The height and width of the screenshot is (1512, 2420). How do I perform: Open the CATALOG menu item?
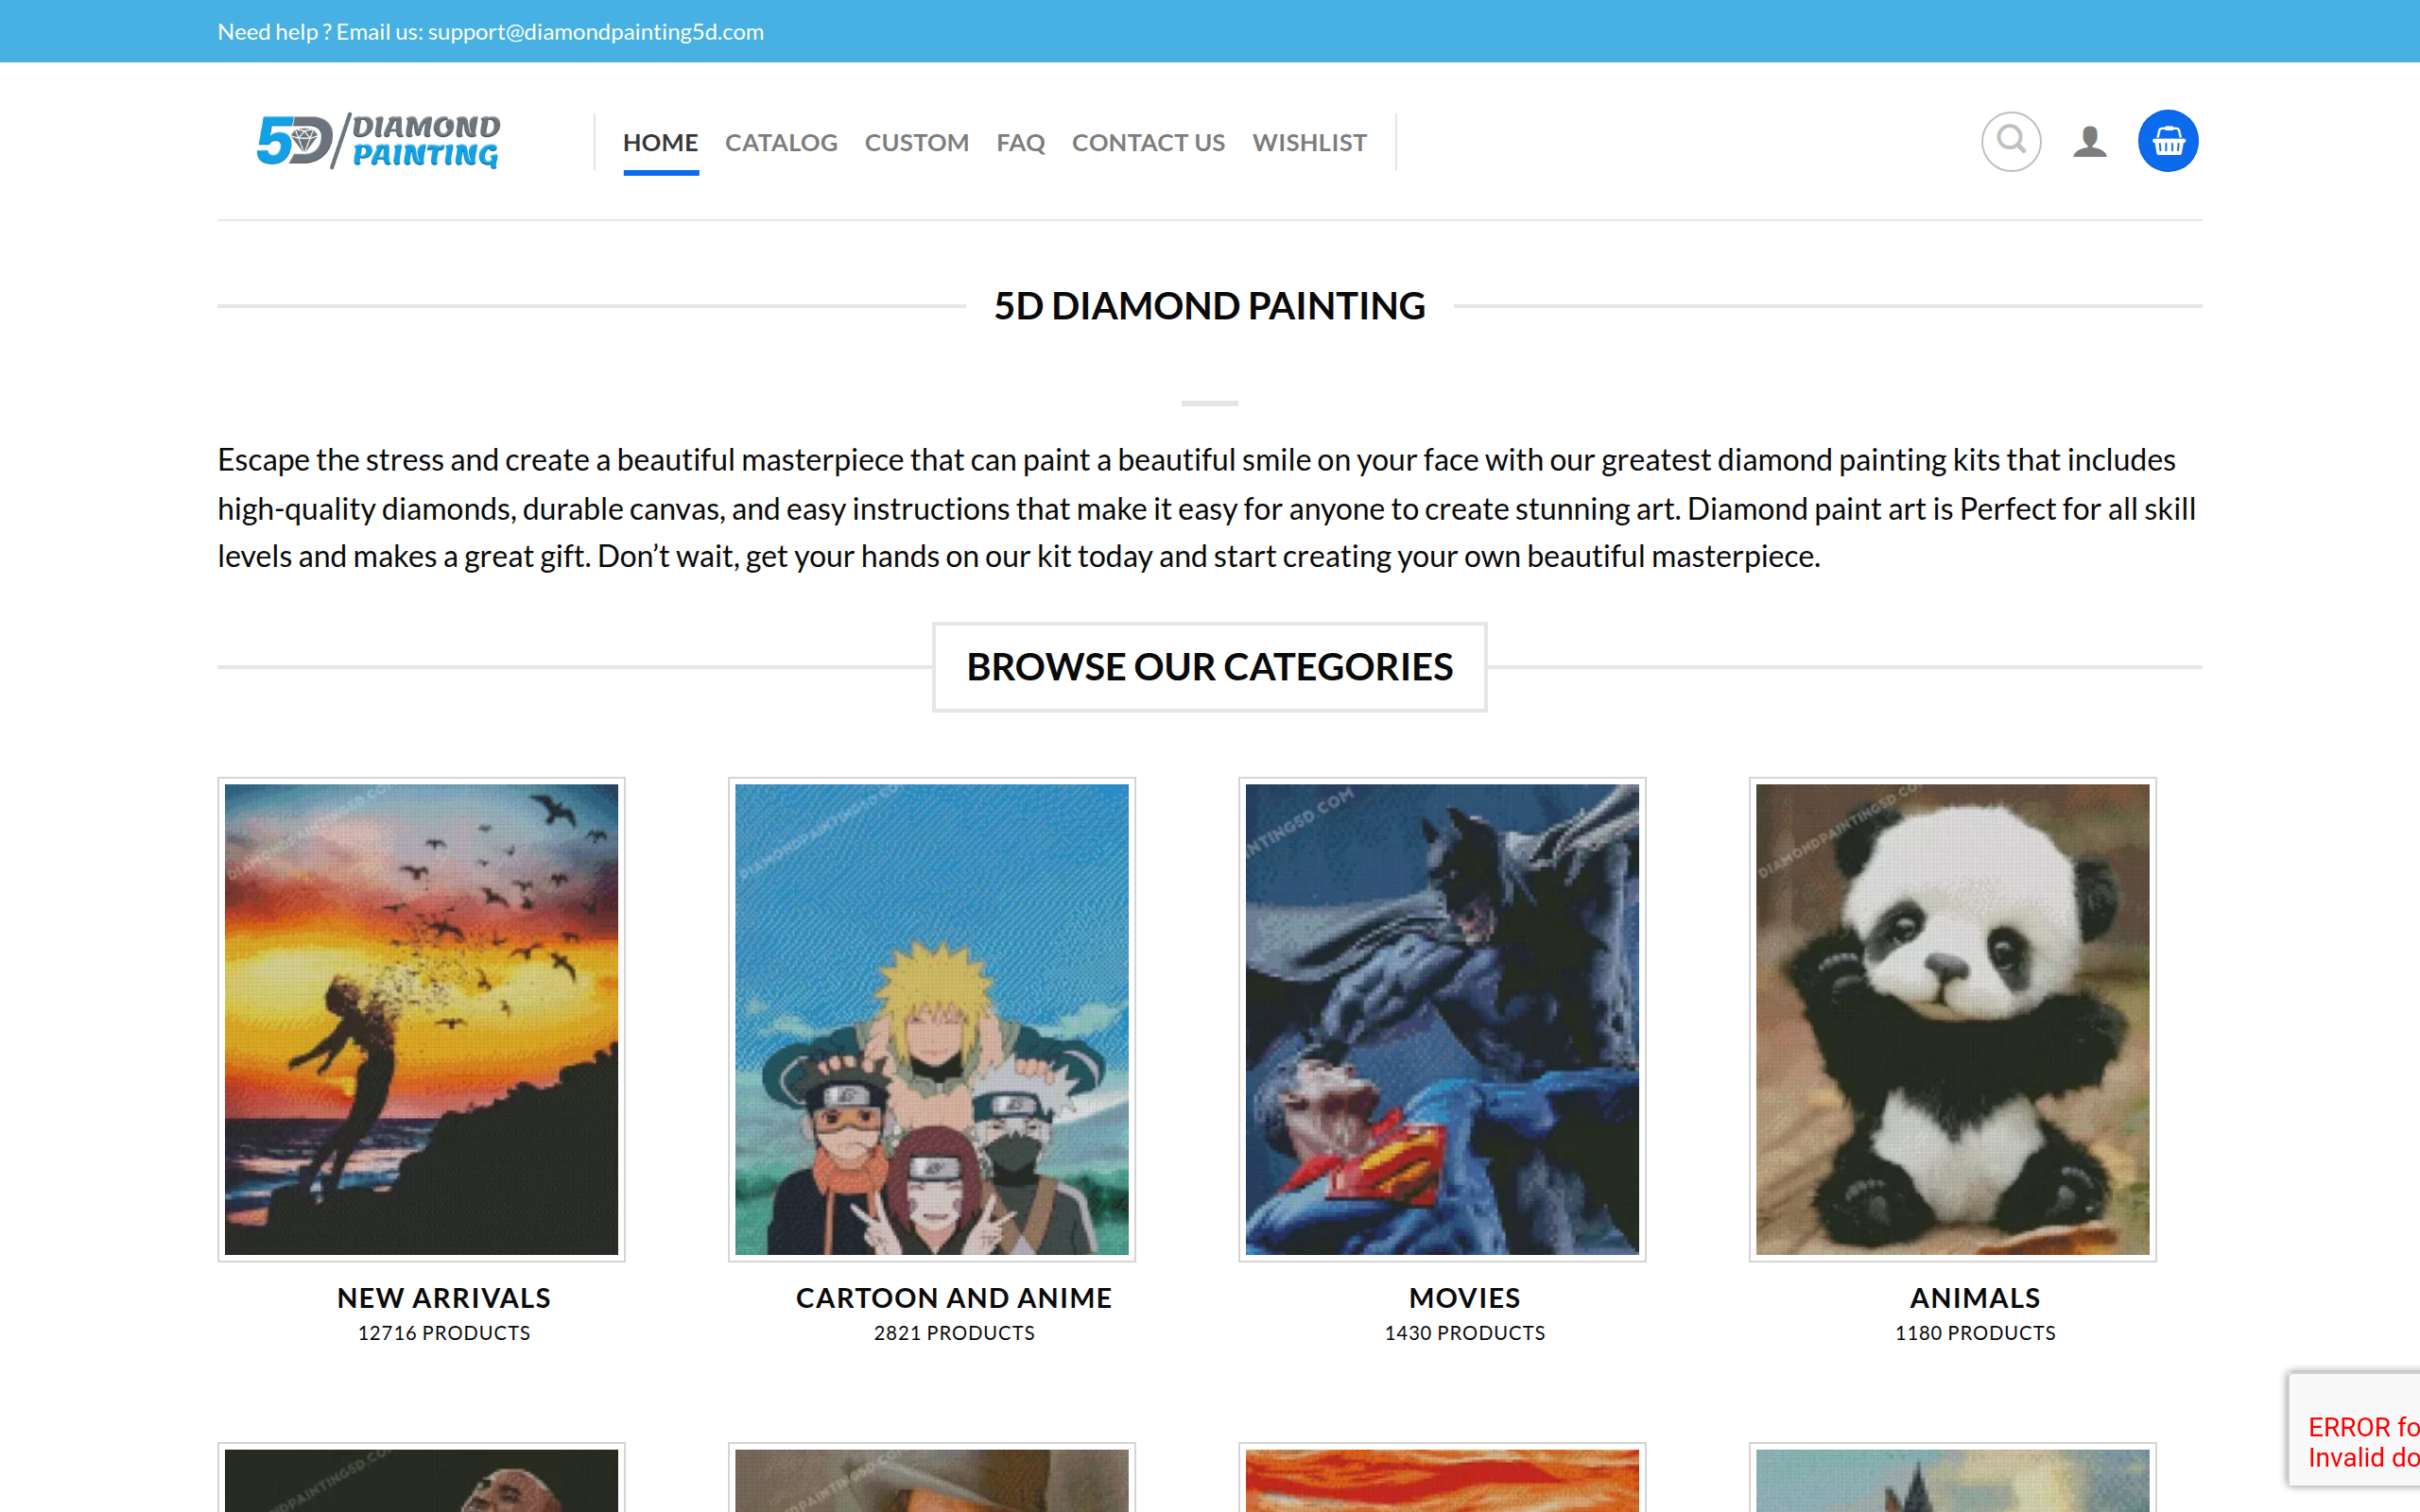tap(781, 143)
